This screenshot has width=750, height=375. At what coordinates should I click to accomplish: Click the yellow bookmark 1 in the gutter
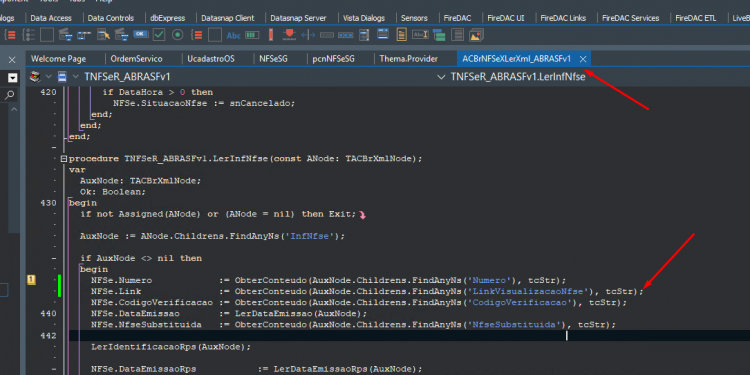click(32, 280)
